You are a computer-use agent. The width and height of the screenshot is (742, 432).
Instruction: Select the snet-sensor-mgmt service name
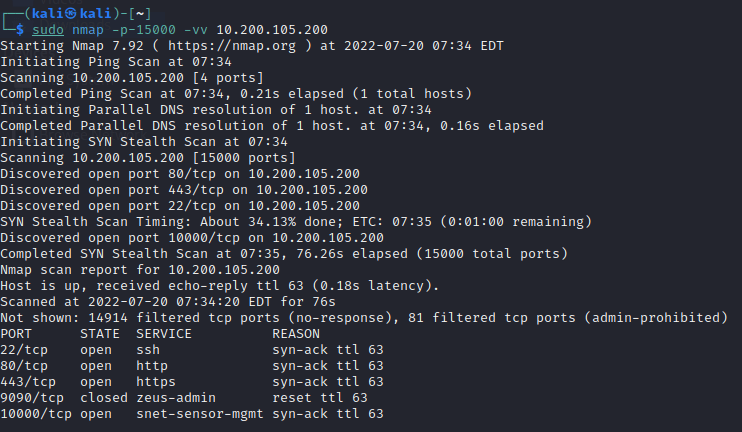point(196,413)
